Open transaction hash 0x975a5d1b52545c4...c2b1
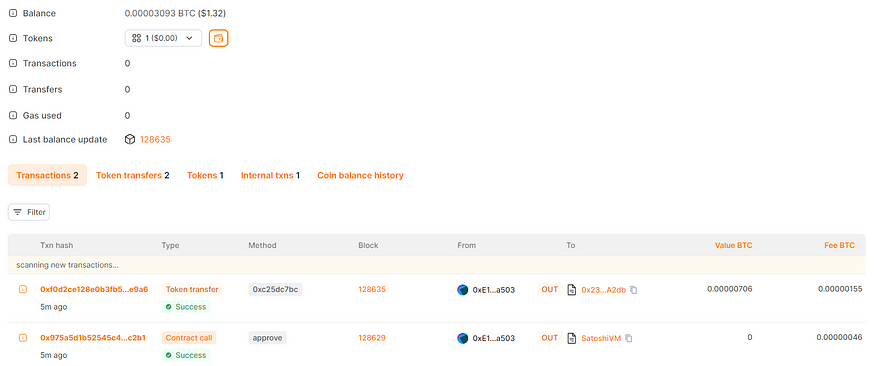This screenshot has height=366, width=875. coord(93,338)
